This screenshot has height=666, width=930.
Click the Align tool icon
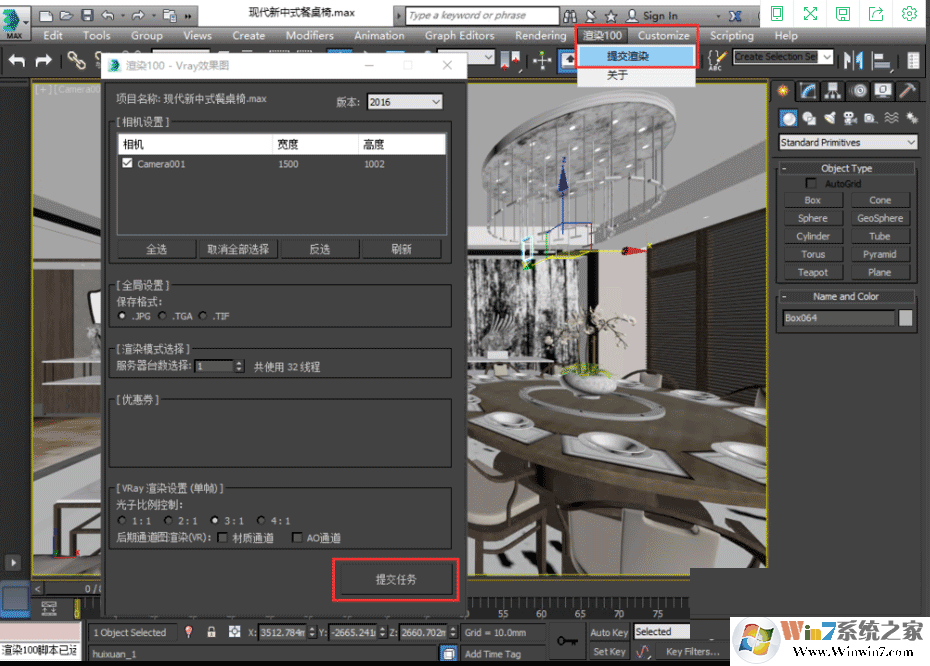click(x=882, y=60)
